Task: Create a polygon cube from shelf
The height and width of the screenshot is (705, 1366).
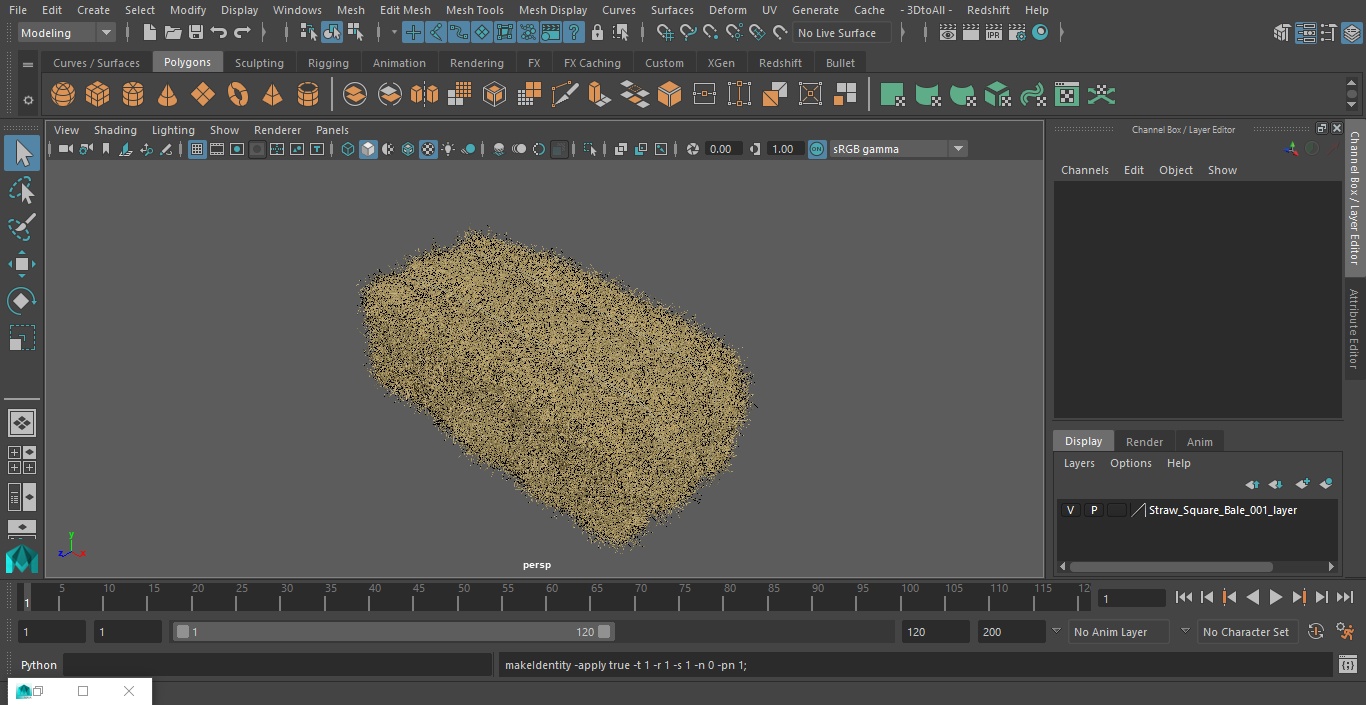Action: point(98,95)
